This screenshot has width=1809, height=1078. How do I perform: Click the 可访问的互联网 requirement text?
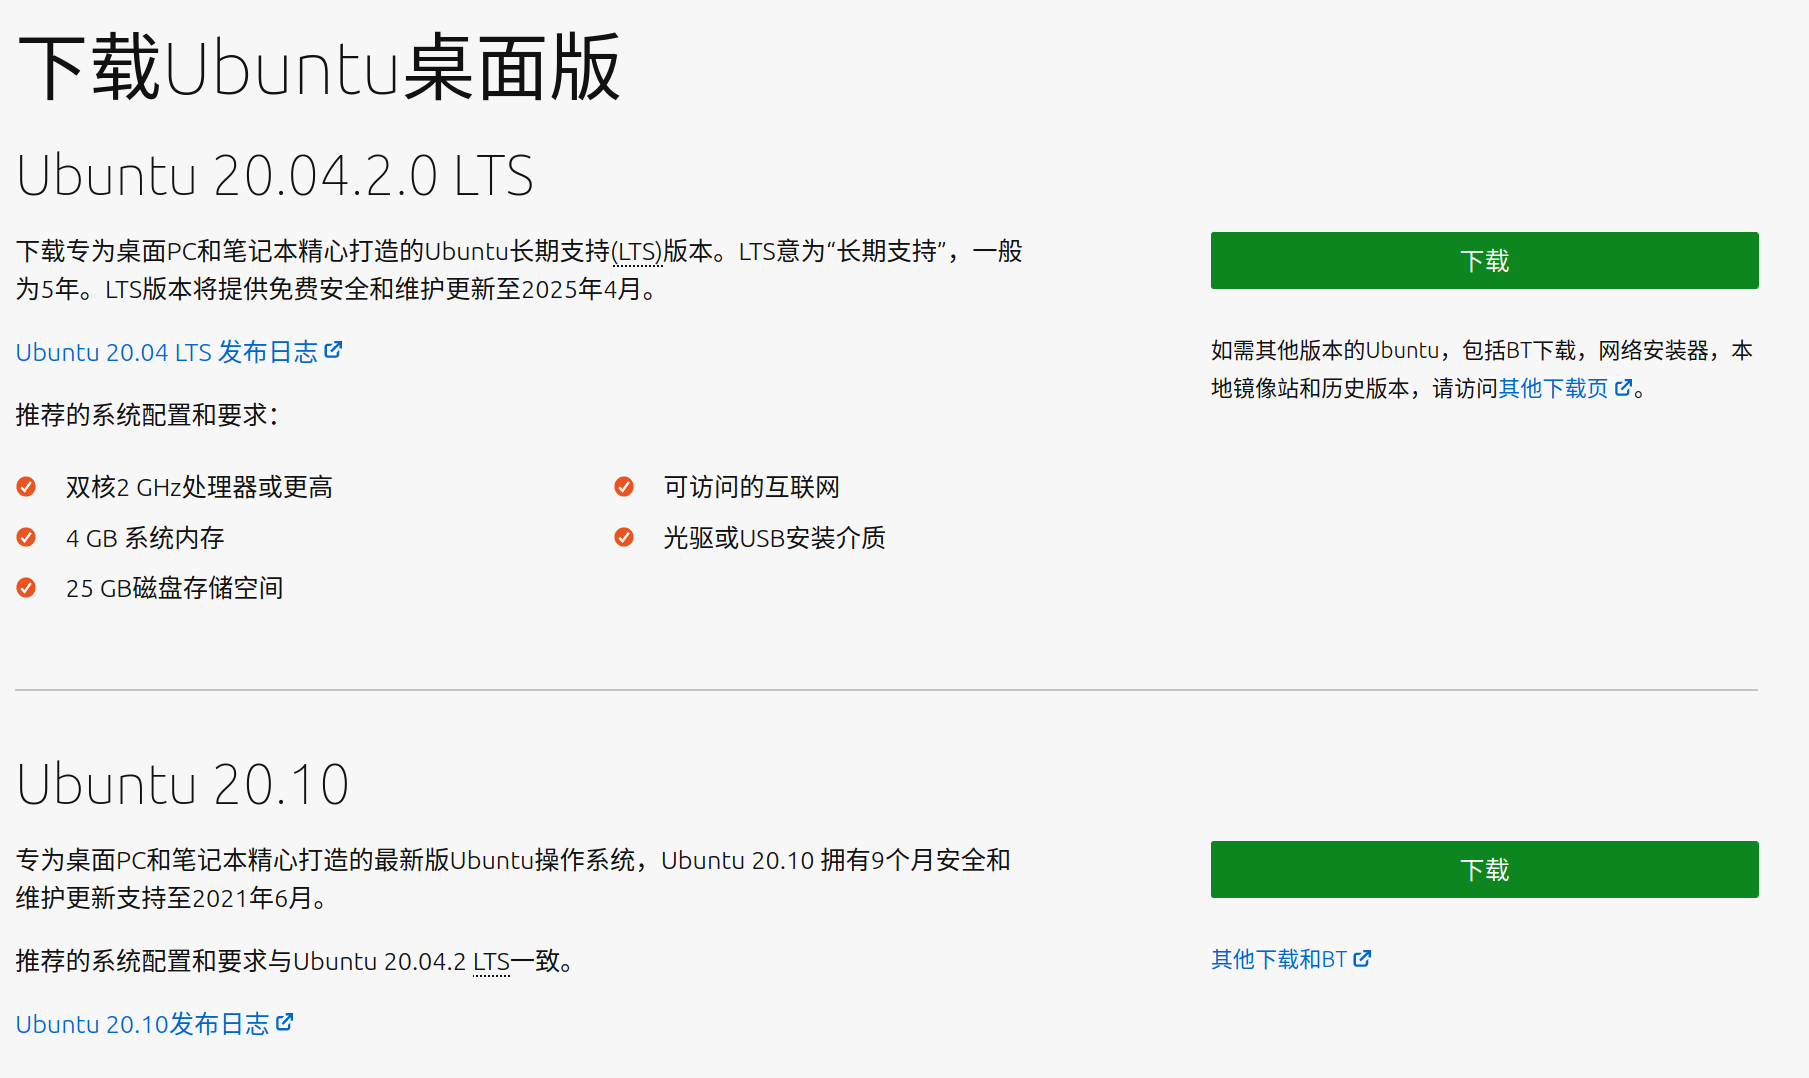pyautogui.click(x=752, y=487)
